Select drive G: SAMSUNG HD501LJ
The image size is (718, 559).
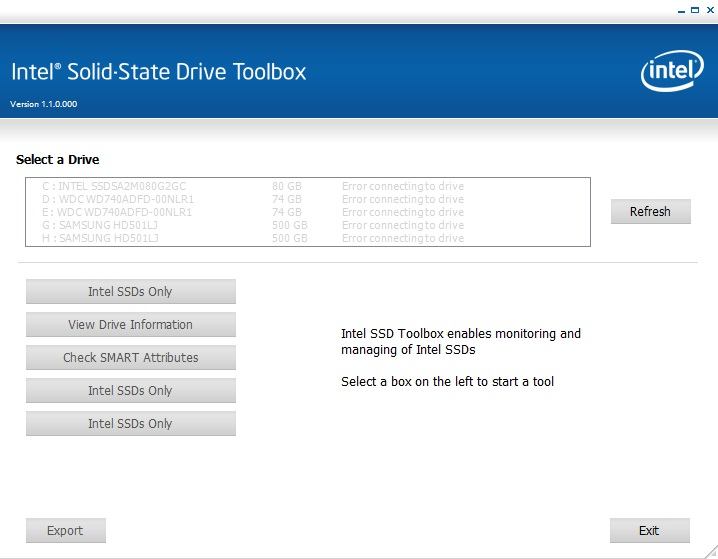point(308,225)
